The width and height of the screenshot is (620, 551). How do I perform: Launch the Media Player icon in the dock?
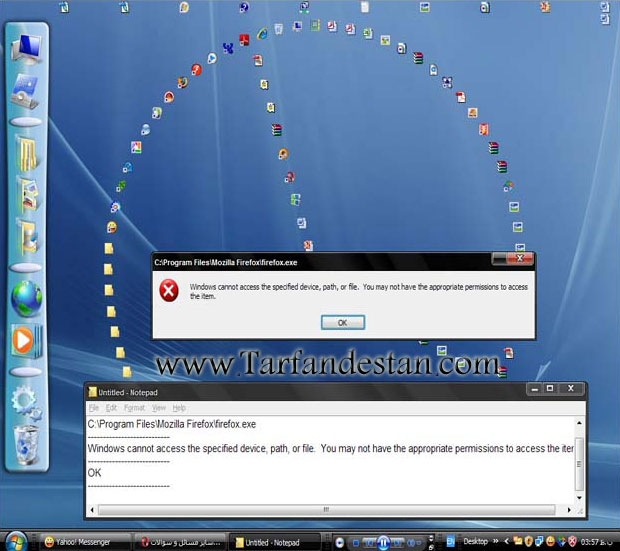(x=26, y=341)
